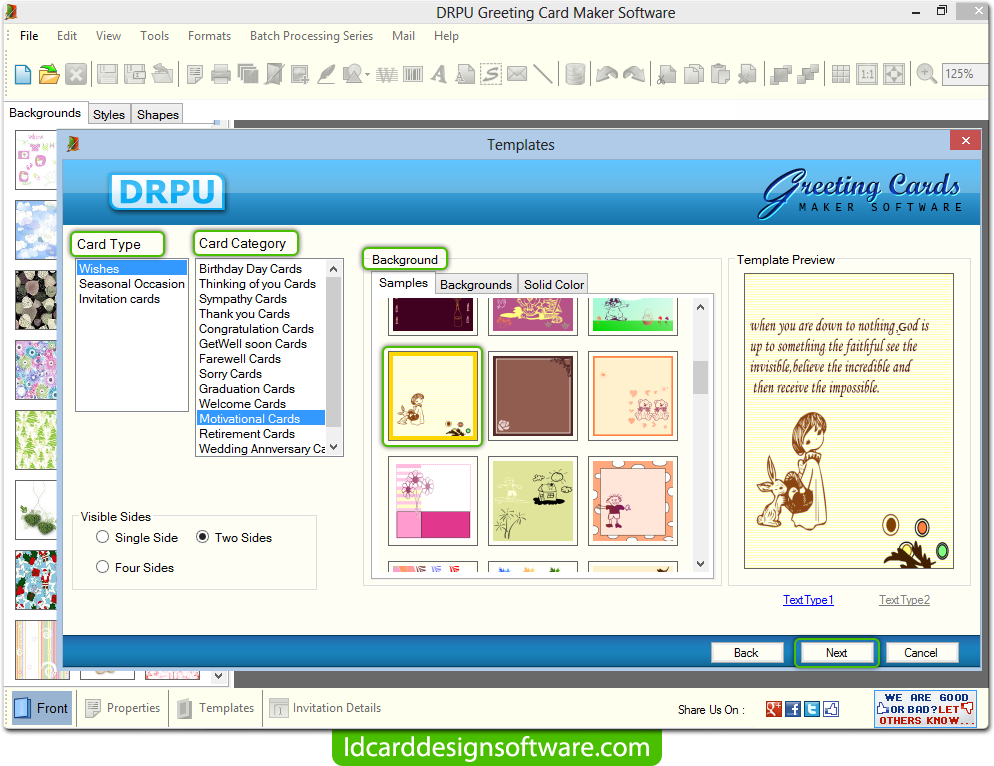994x766 pixels.
Task: Select Graduation Cards category
Action: pos(247,389)
